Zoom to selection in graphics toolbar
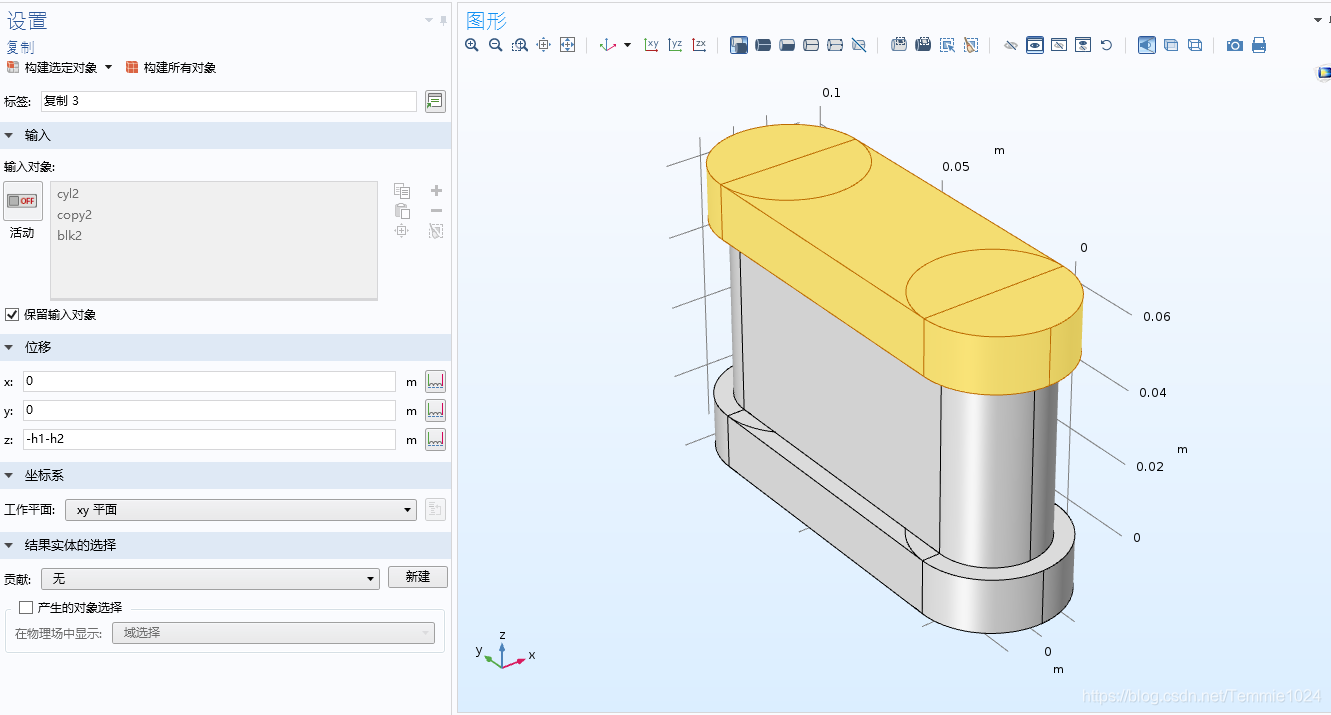This screenshot has height=715, width=1331. pos(544,45)
